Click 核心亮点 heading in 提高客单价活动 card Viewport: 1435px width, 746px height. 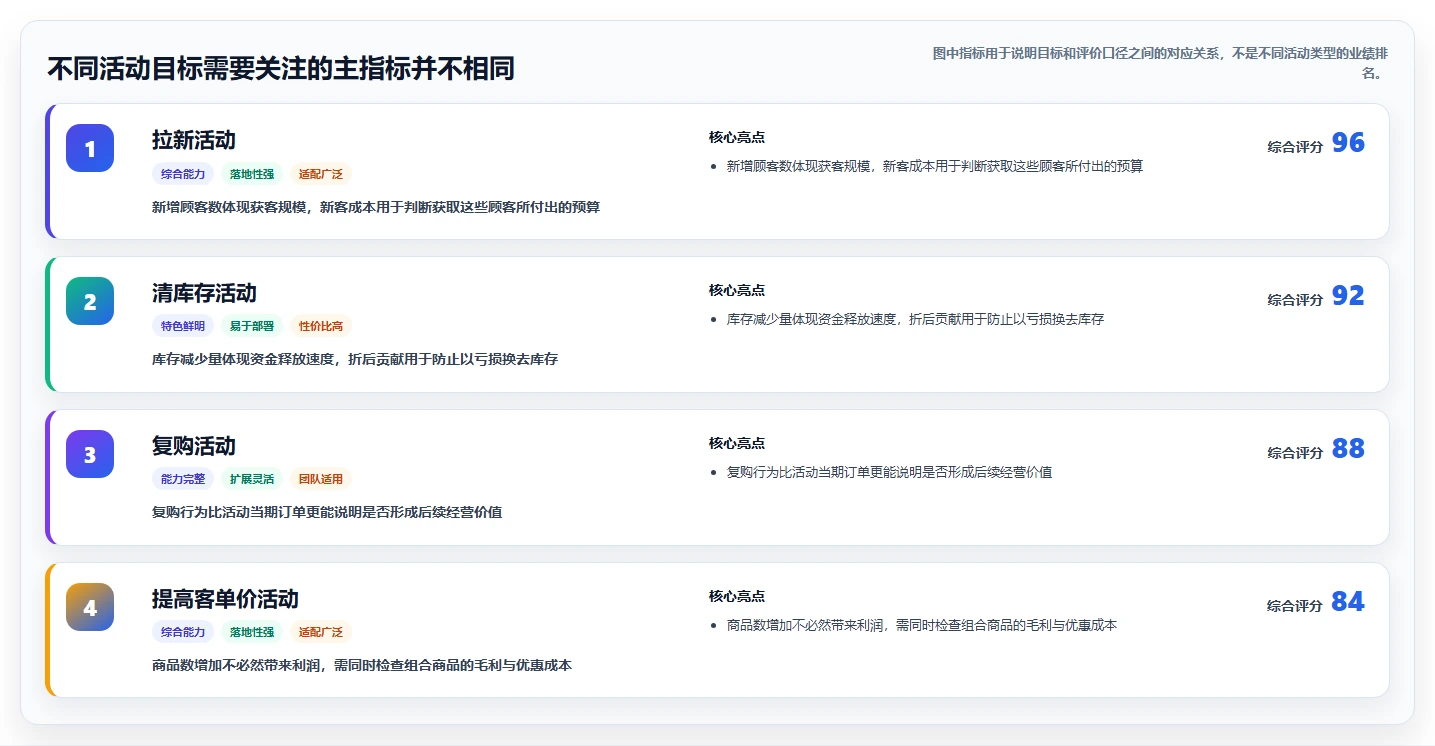pos(737,596)
